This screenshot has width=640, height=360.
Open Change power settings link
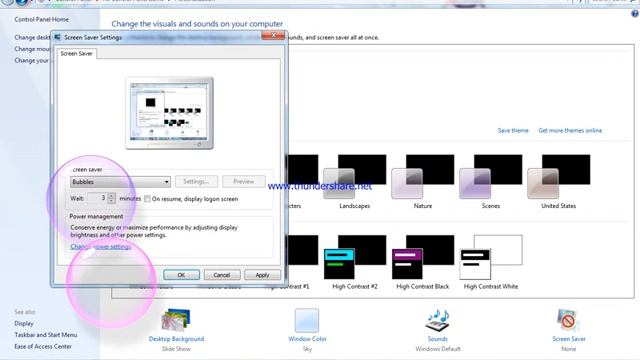pyautogui.click(x=100, y=247)
